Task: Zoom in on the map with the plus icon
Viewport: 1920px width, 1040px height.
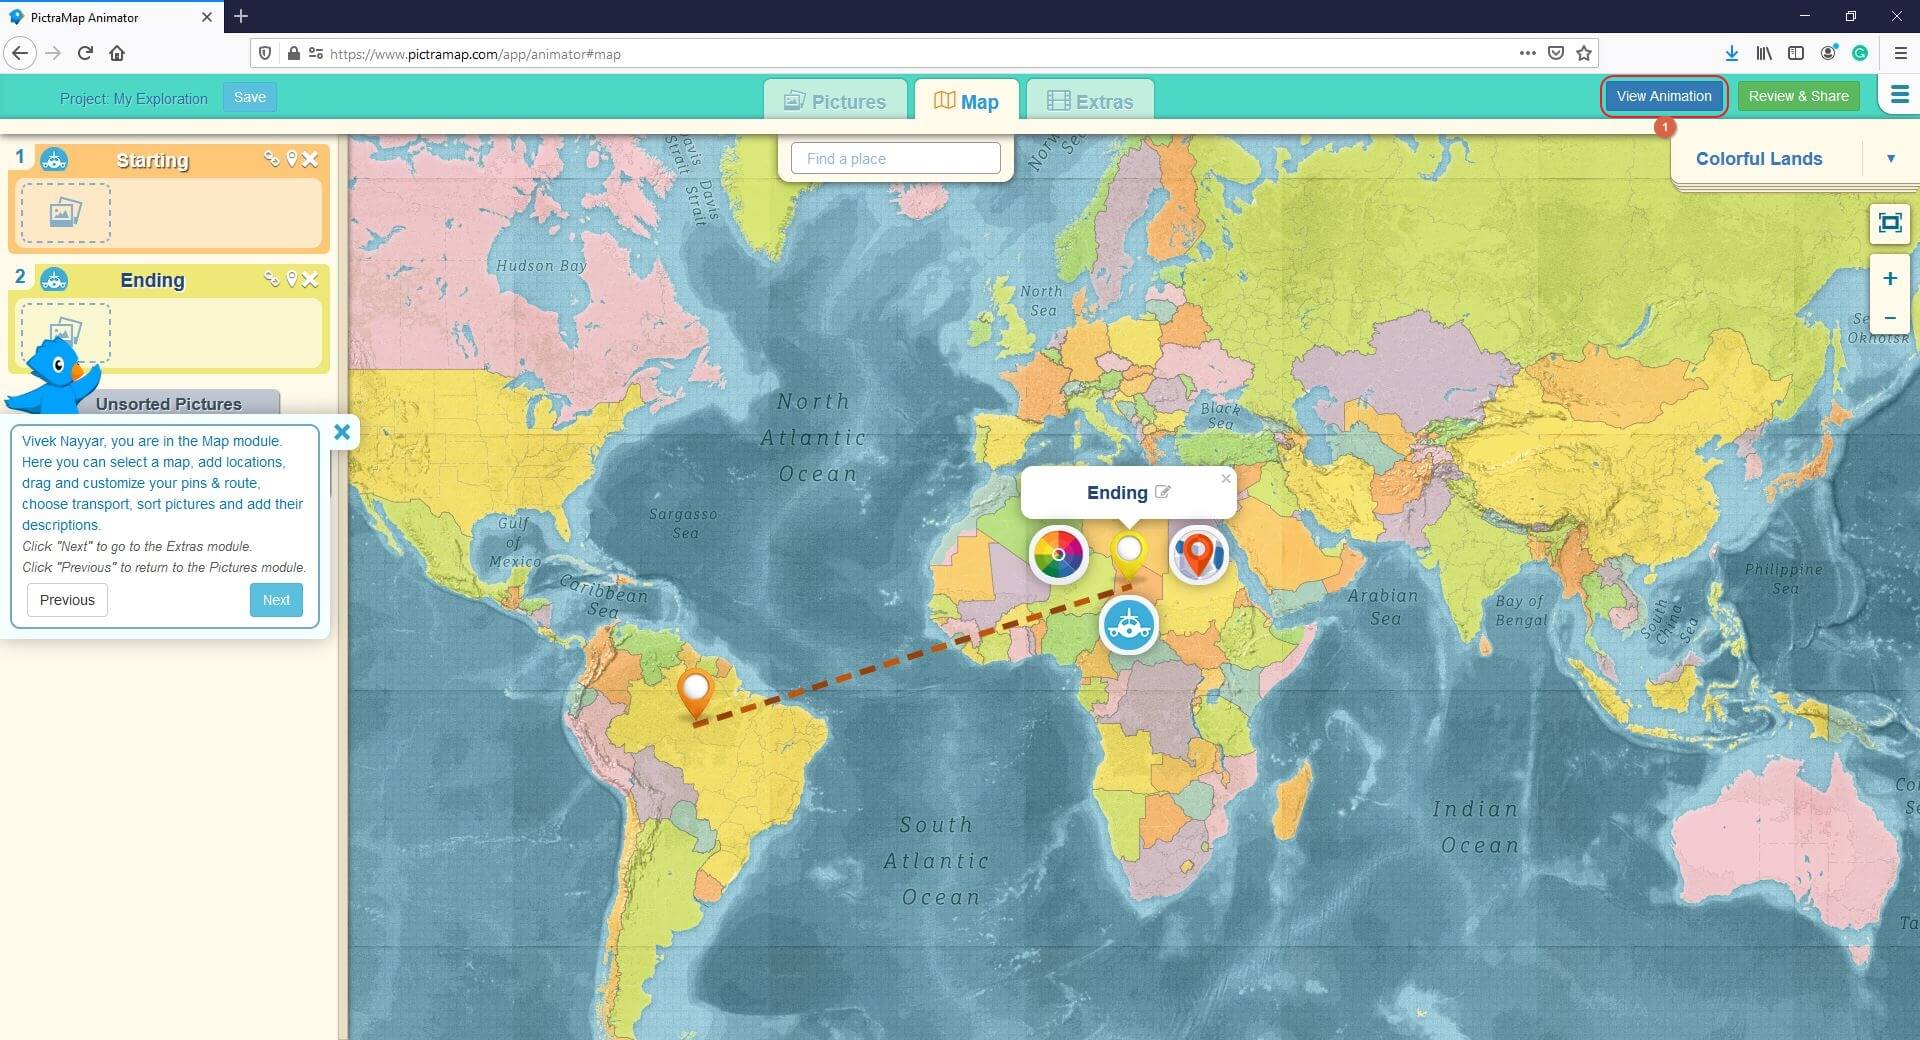Action: tap(1890, 279)
